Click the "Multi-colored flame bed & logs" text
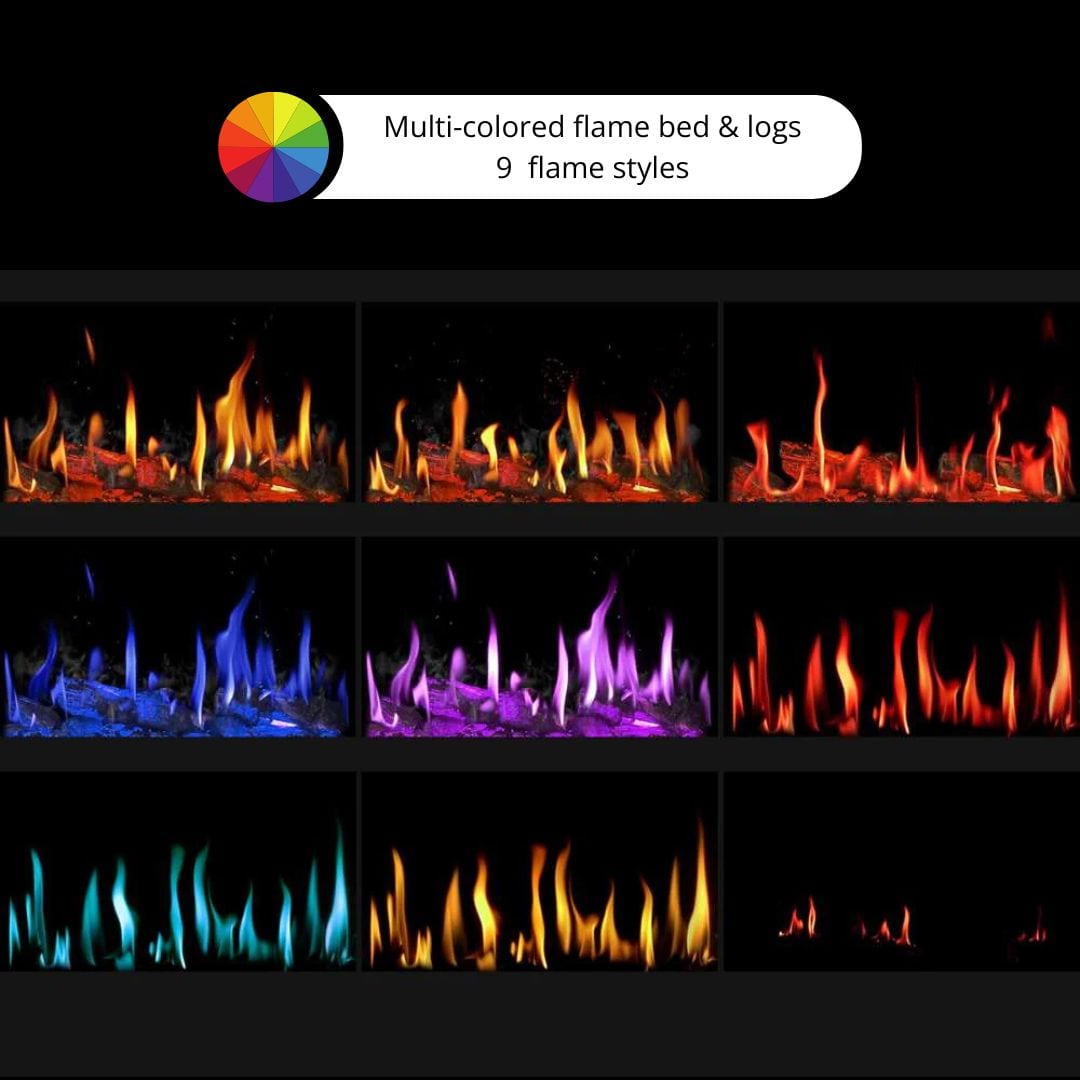This screenshot has height=1080, width=1080. click(592, 127)
